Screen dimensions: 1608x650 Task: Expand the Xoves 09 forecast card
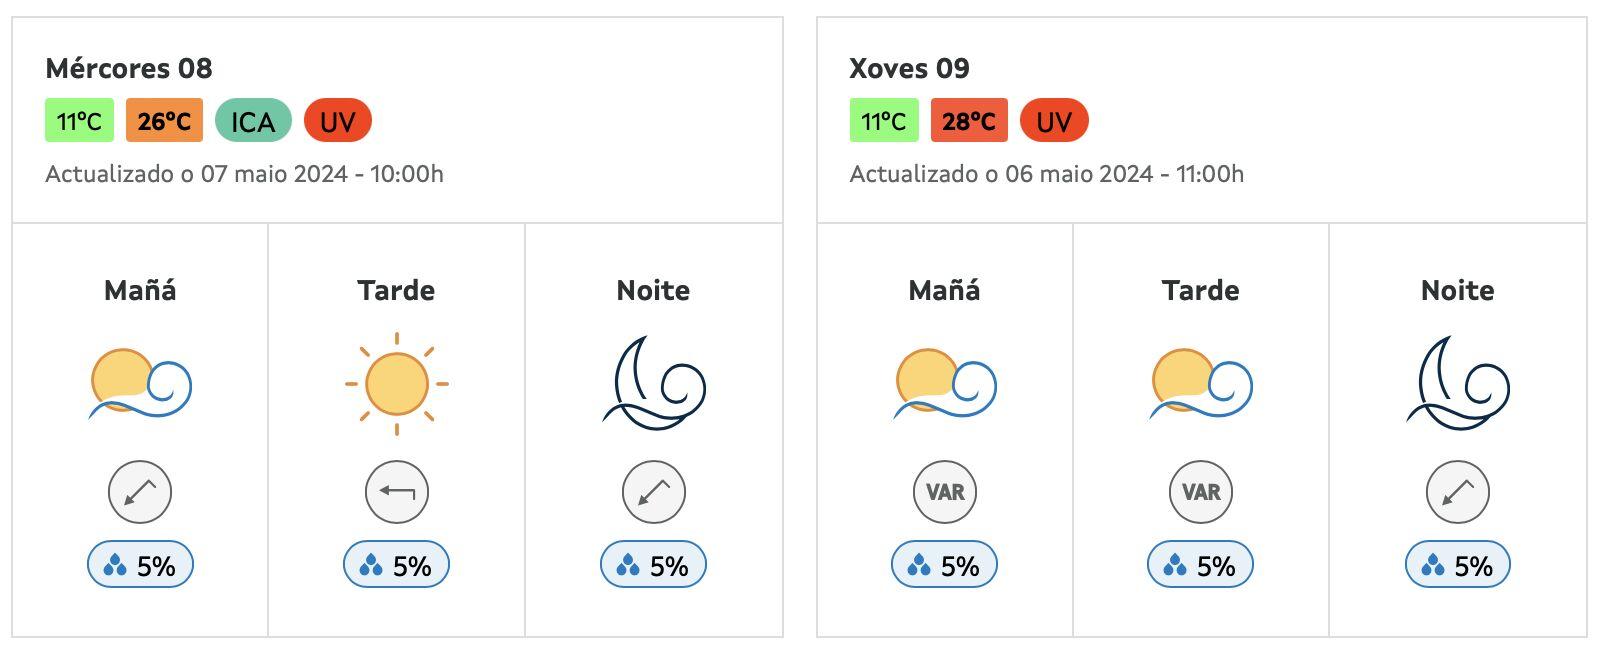tap(908, 70)
